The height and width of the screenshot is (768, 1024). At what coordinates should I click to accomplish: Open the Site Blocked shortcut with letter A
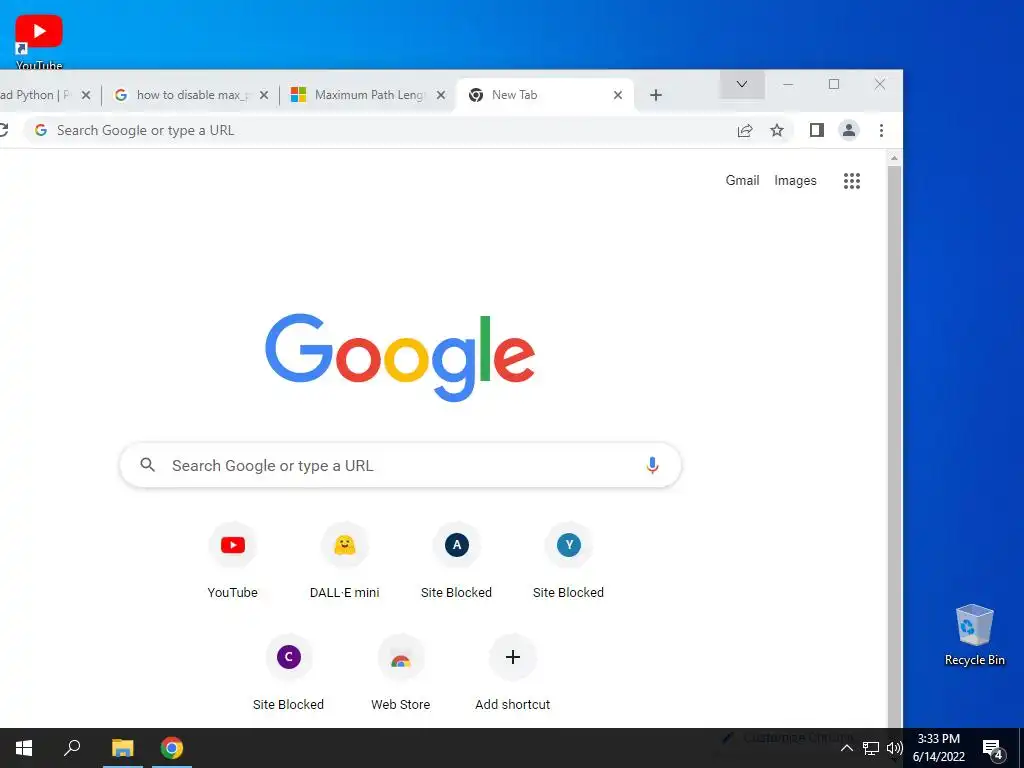456,560
